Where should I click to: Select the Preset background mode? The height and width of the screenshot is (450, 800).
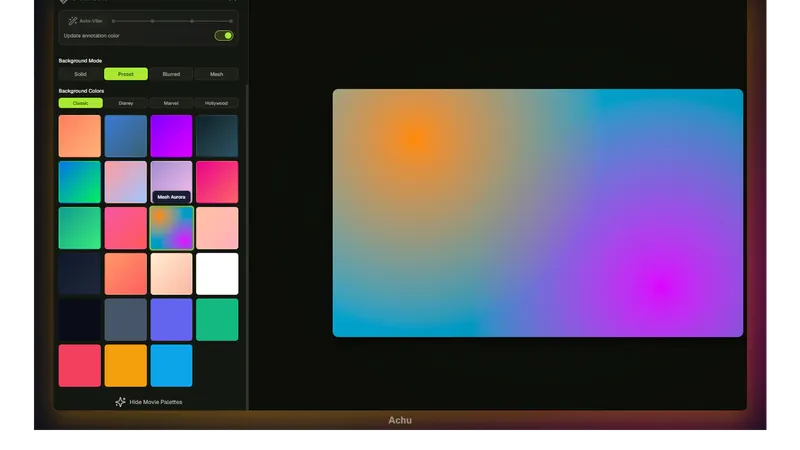[126, 74]
